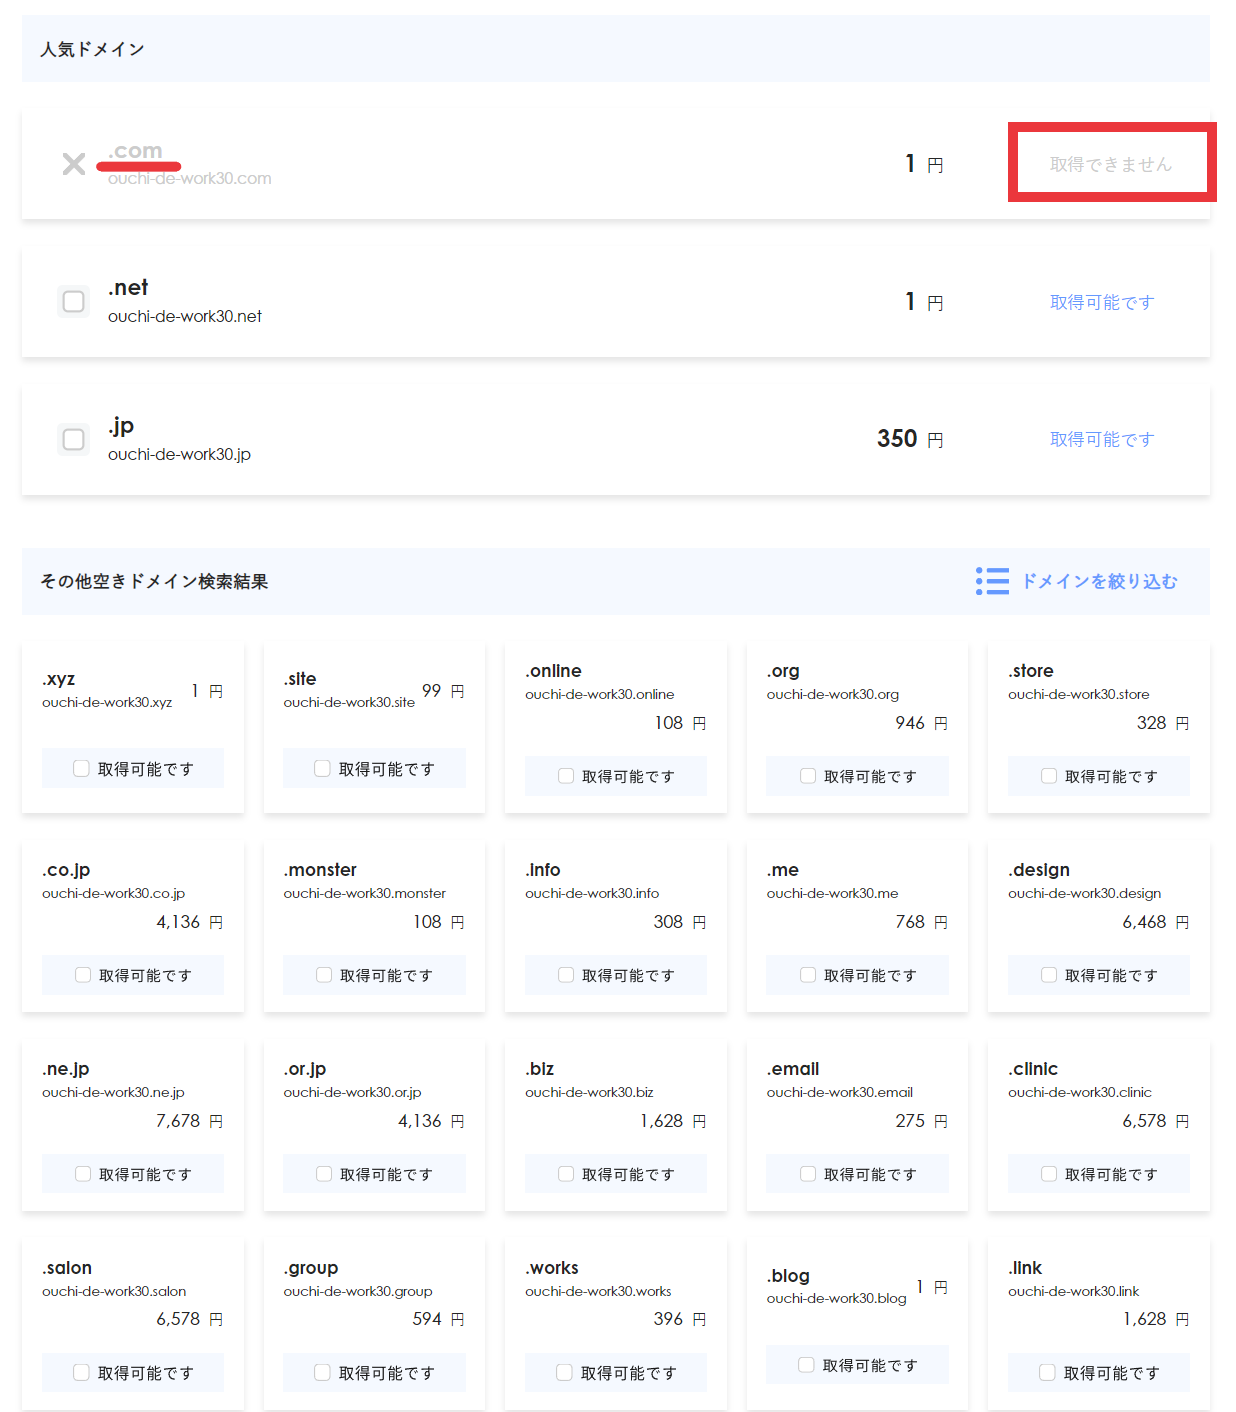Click the disabled 取得できません button

point(1111,164)
